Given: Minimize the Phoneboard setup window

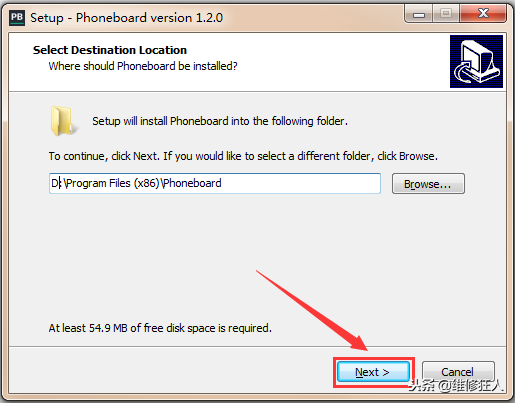Looking at the screenshot, I should click(x=419, y=14).
